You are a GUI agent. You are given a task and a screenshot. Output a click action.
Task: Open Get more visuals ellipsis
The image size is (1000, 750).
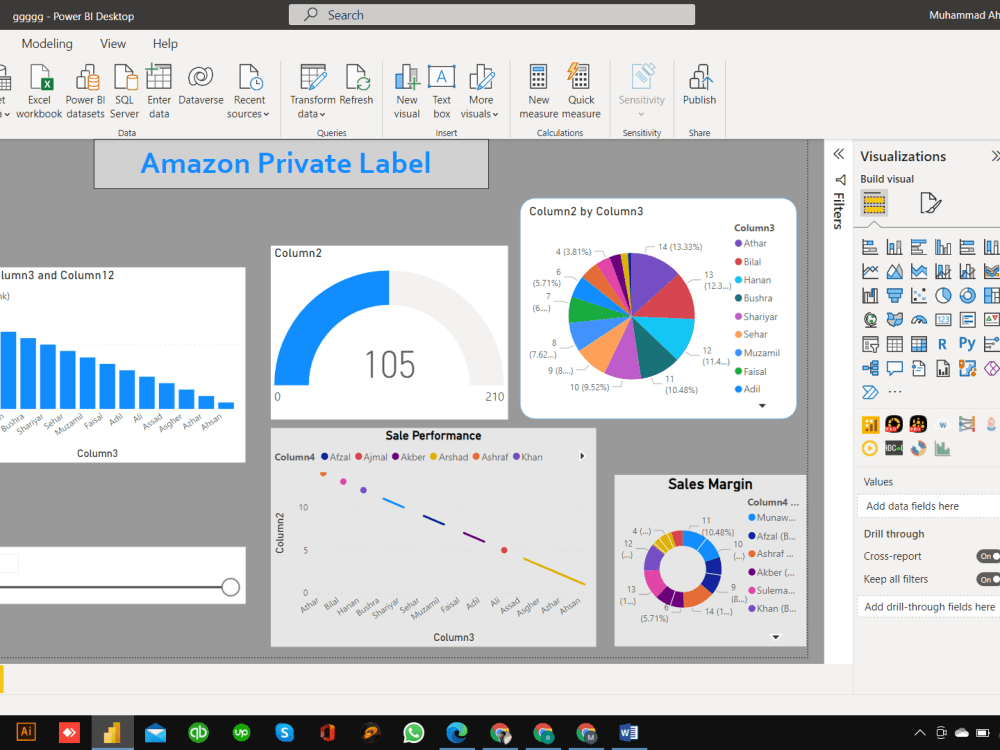click(x=895, y=392)
